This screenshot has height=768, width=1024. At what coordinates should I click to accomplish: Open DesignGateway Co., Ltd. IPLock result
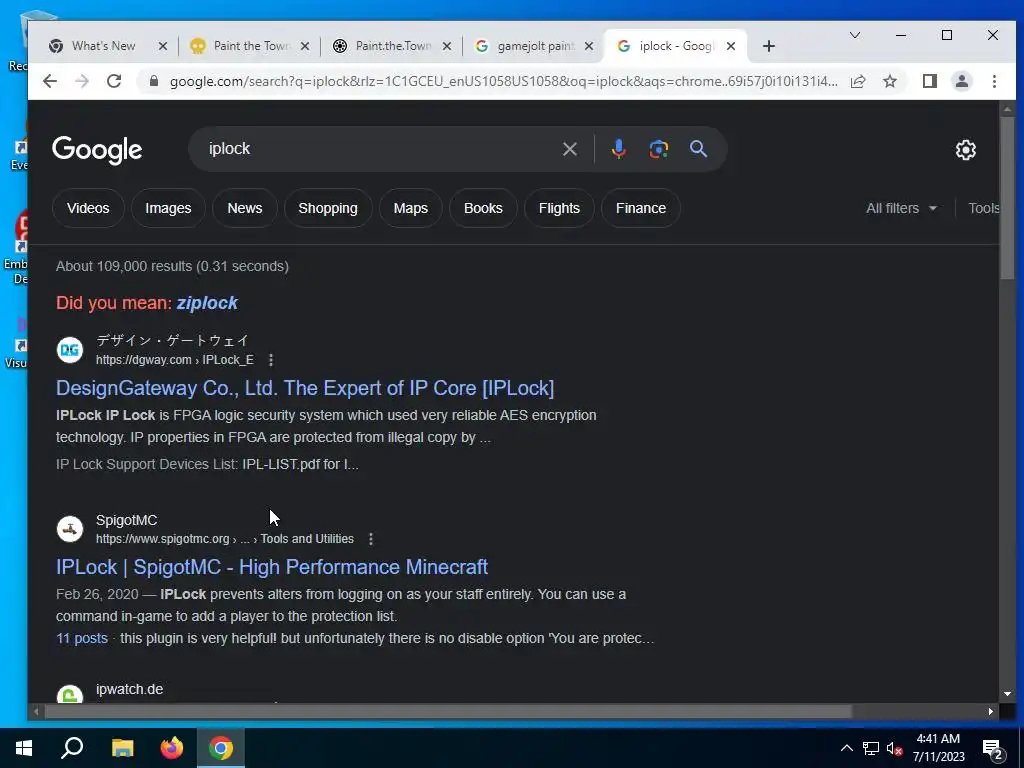click(305, 388)
